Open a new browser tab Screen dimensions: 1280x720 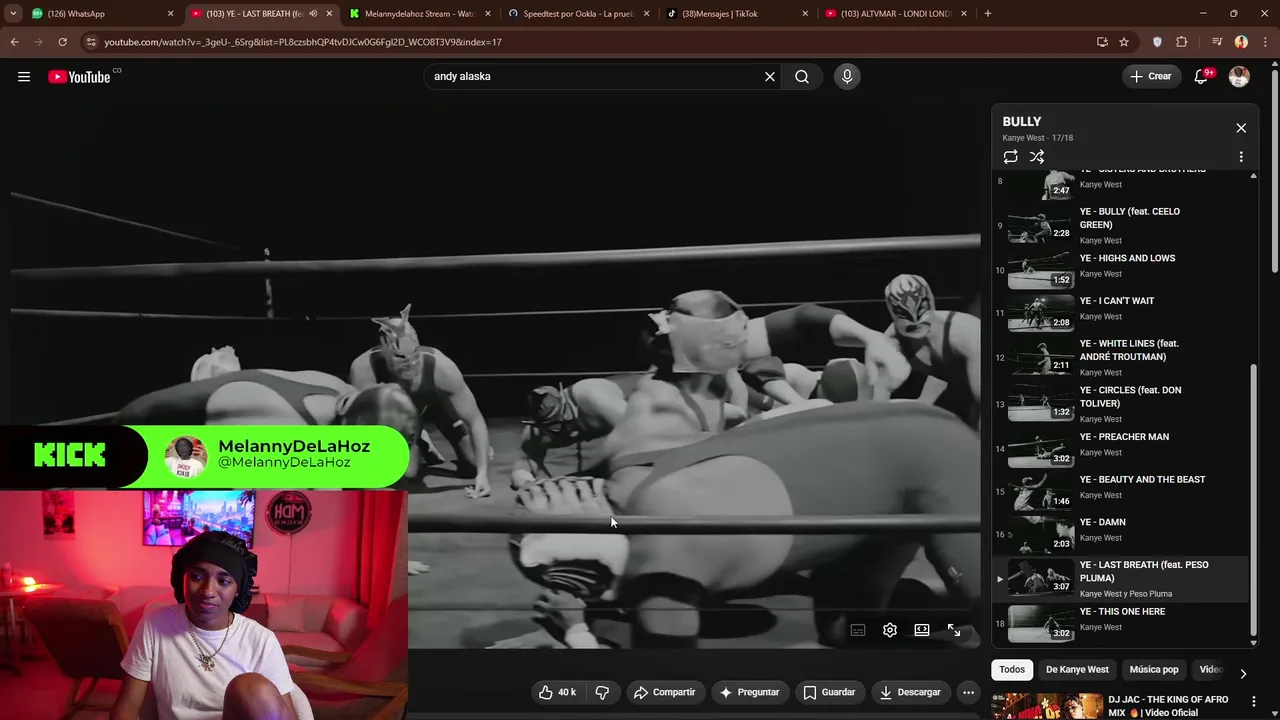(x=987, y=13)
